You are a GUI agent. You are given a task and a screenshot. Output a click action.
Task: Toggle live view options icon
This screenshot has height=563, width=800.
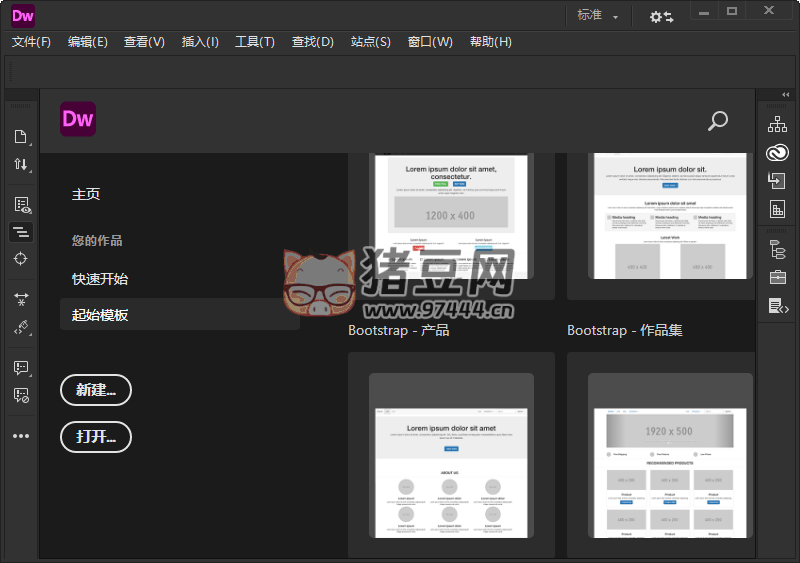21,205
